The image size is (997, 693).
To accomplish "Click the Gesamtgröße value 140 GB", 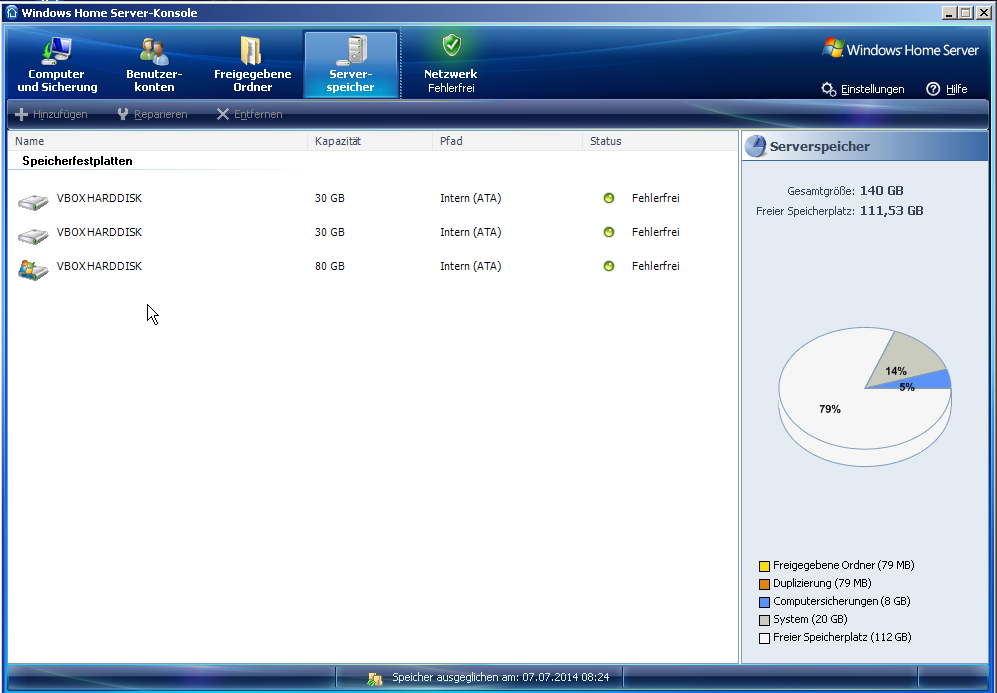I will pyautogui.click(x=881, y=190).
